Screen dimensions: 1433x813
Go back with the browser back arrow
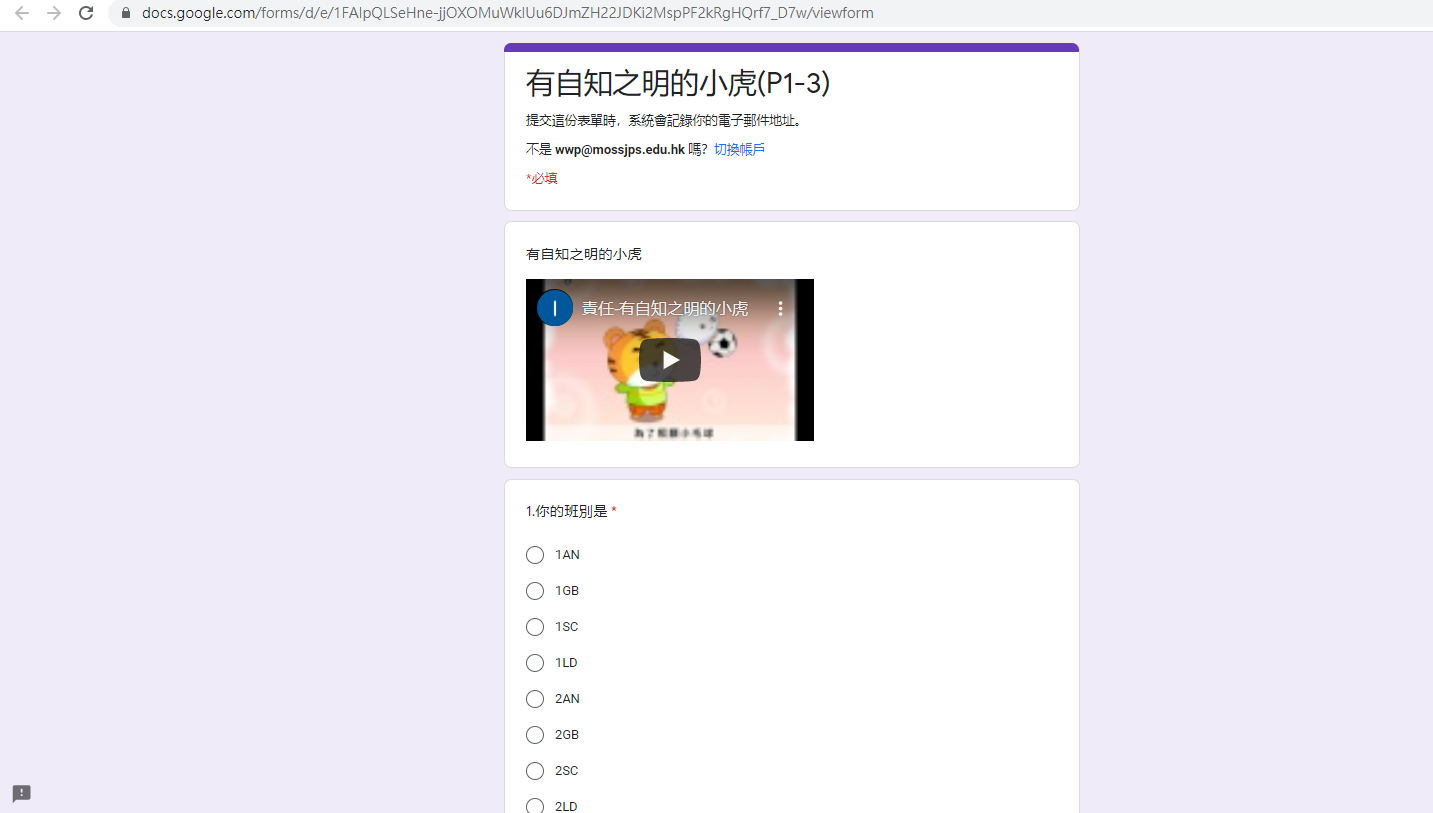(x=22, y=13)
